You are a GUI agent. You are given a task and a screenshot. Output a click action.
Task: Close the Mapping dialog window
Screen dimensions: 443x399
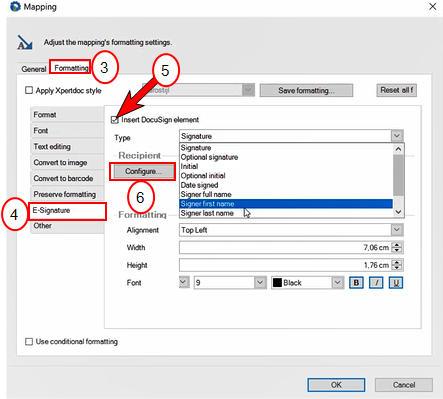pyautogui.click(x=432, y=6)
